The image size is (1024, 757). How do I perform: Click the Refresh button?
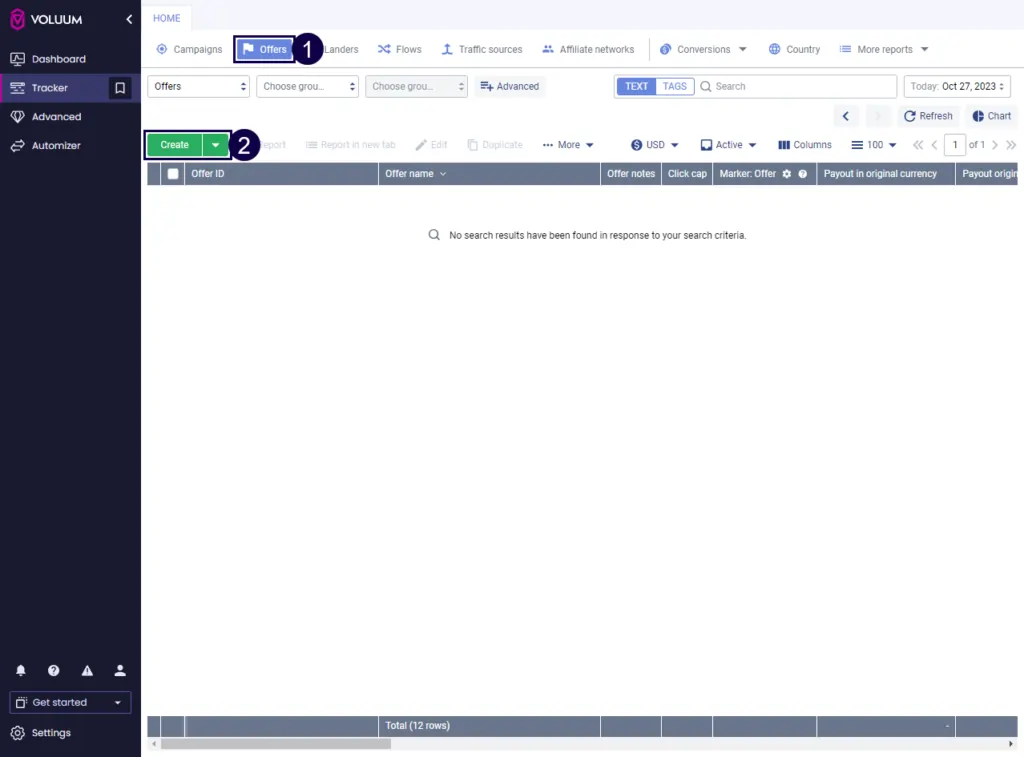(928, 115)
